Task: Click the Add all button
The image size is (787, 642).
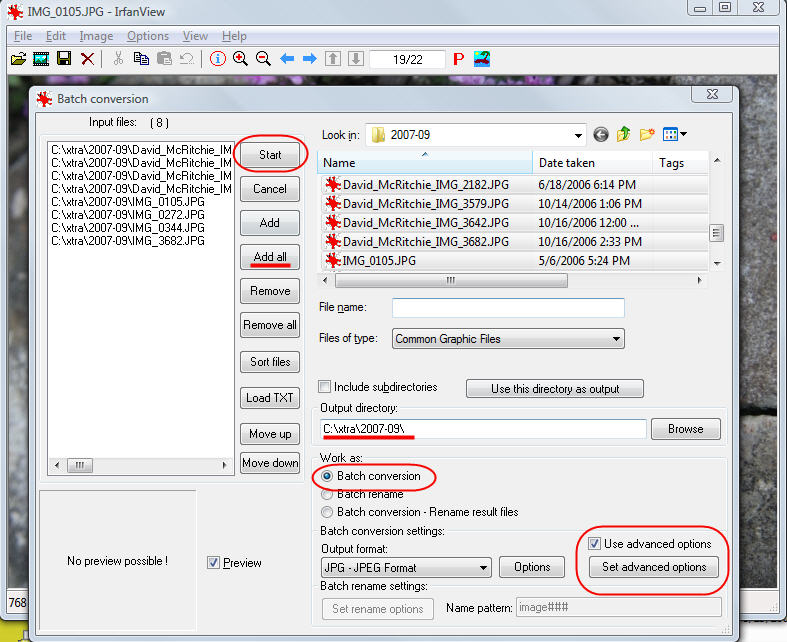Action: 270,257
